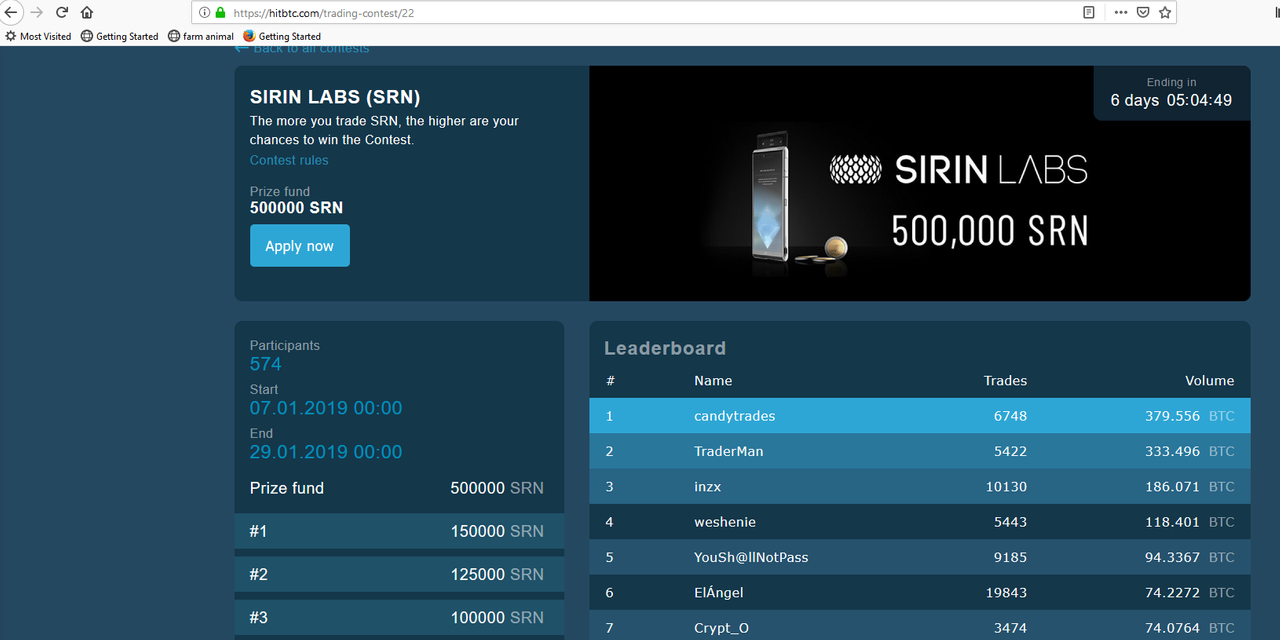The height and width of the screenshot is (640, 1280).
Task: Go back with the browser back arrow
Action: (x=11, y=13)
